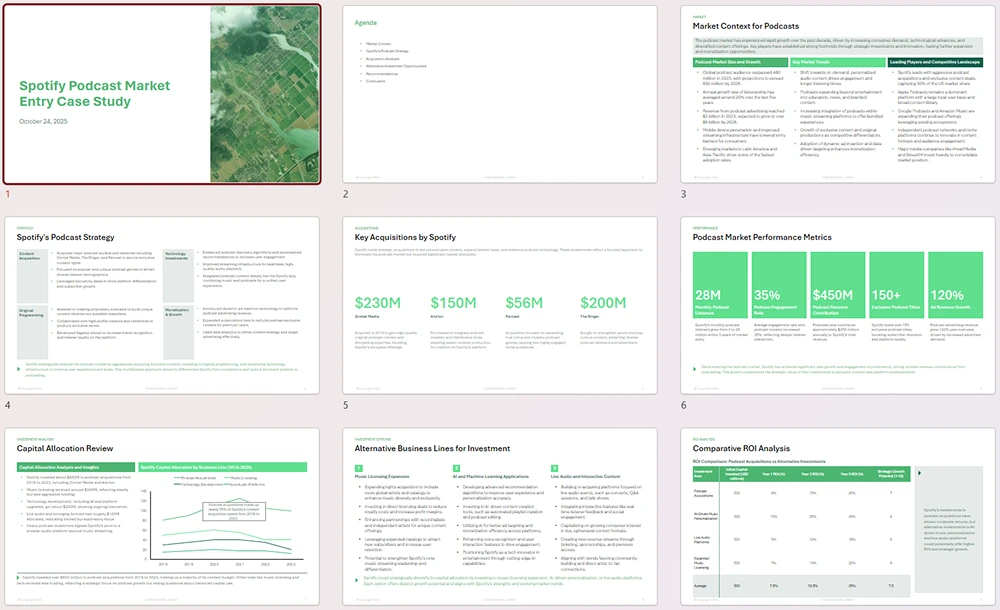1000x610 pixels.
Task: Click the Leading Players and Competitive Landscape header
Action: click(x=935, y=62)
